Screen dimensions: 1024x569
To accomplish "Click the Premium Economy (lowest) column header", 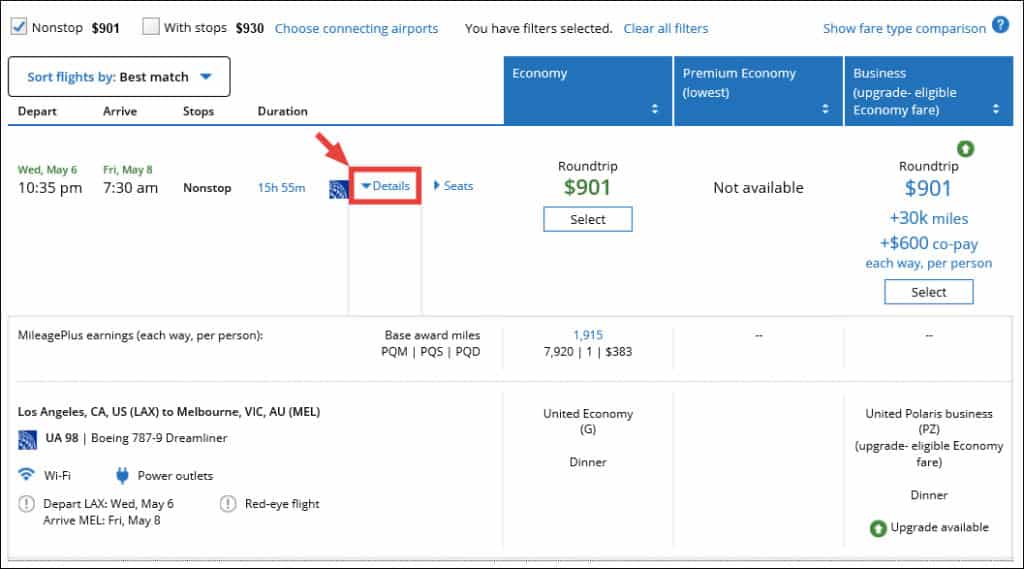I will tap(758, 91).
